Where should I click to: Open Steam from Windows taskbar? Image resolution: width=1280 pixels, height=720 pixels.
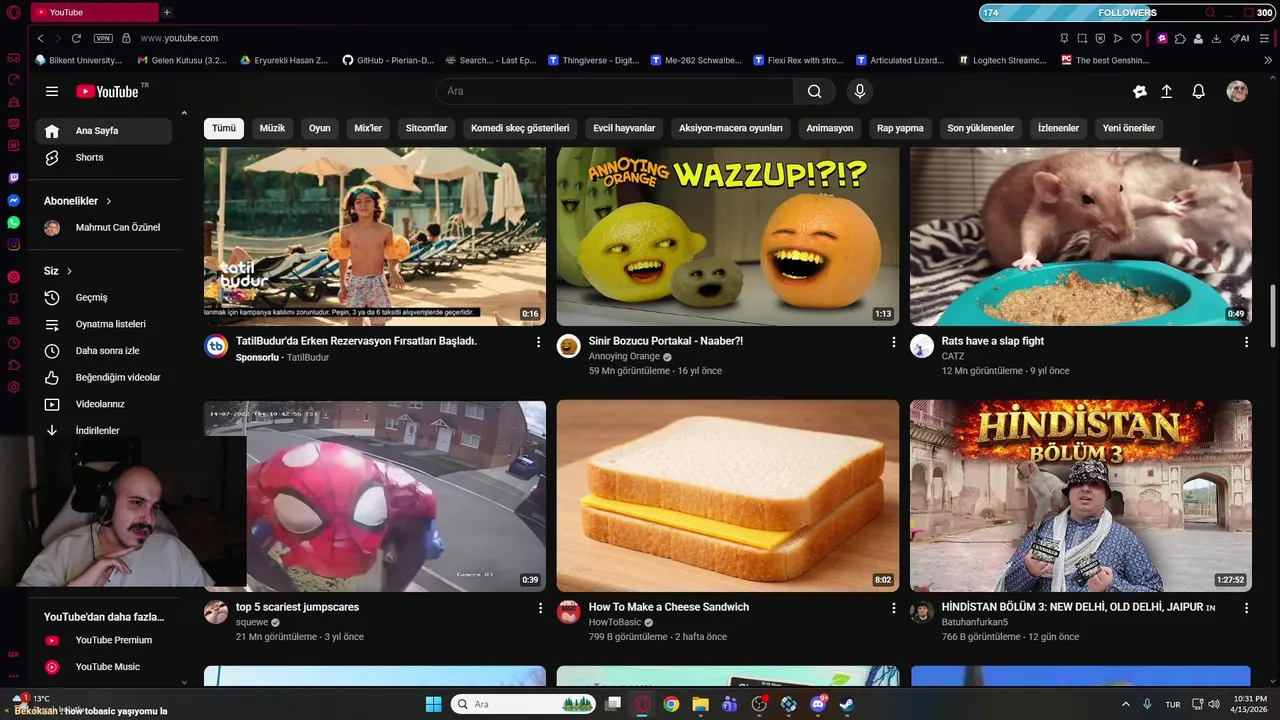[x=847, y=704]
